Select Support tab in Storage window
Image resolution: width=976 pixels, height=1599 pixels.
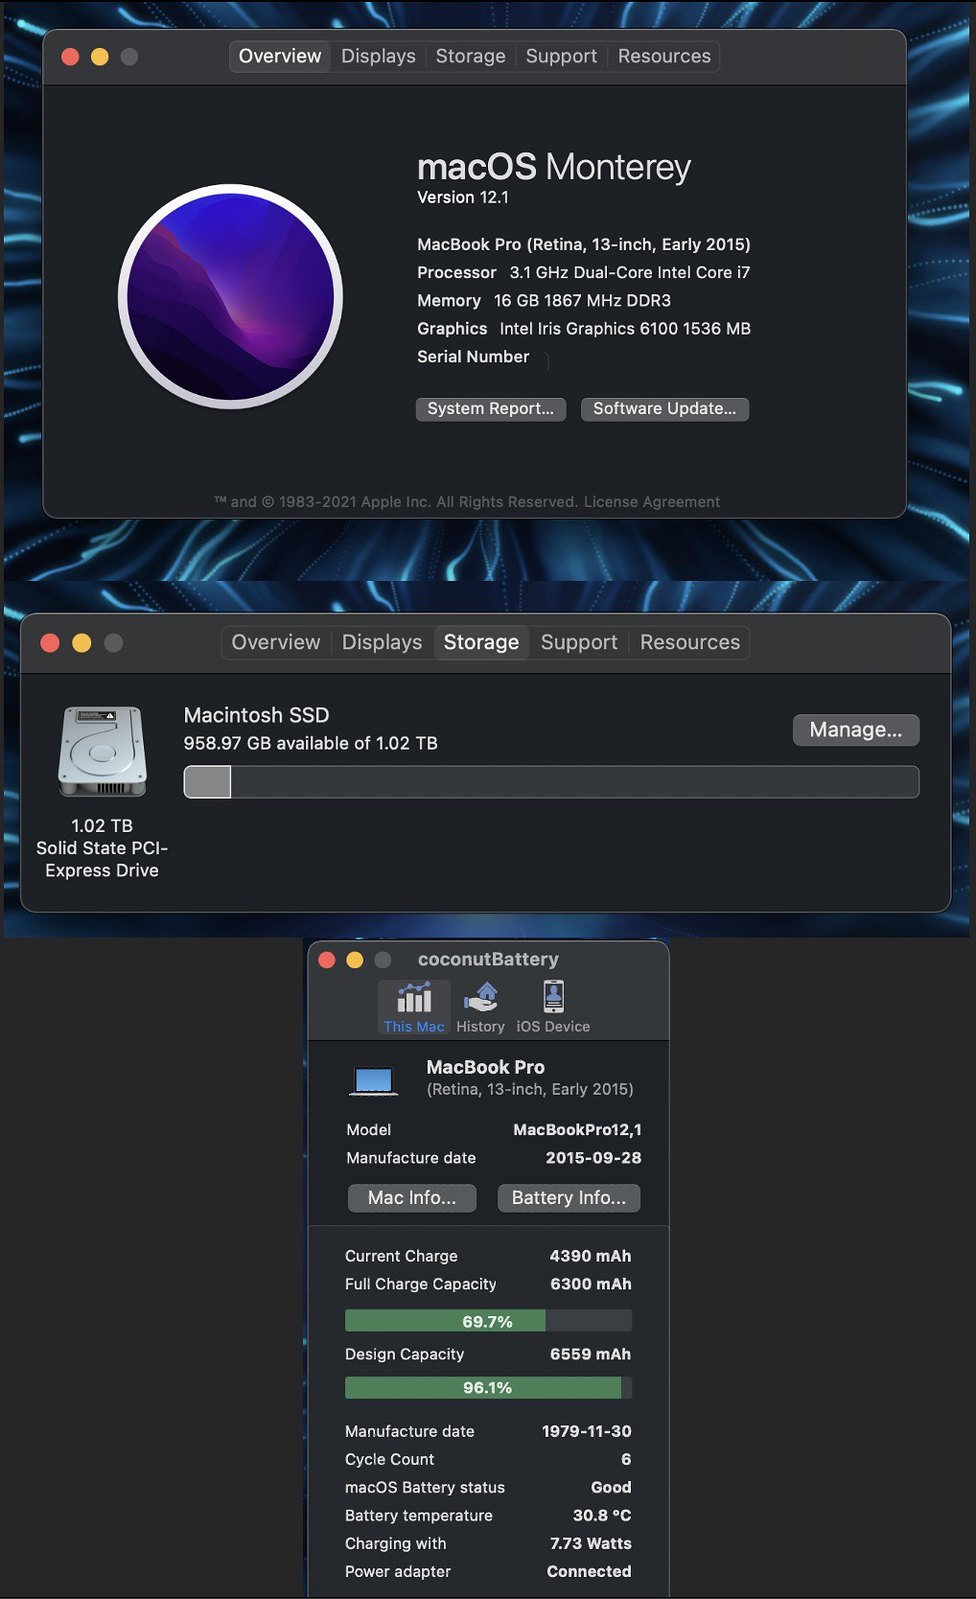[x=579, y=642]
